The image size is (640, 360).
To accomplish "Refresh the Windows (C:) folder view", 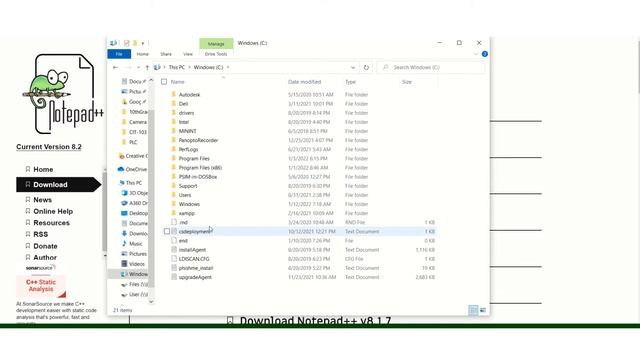I will [x=366, y=67].
